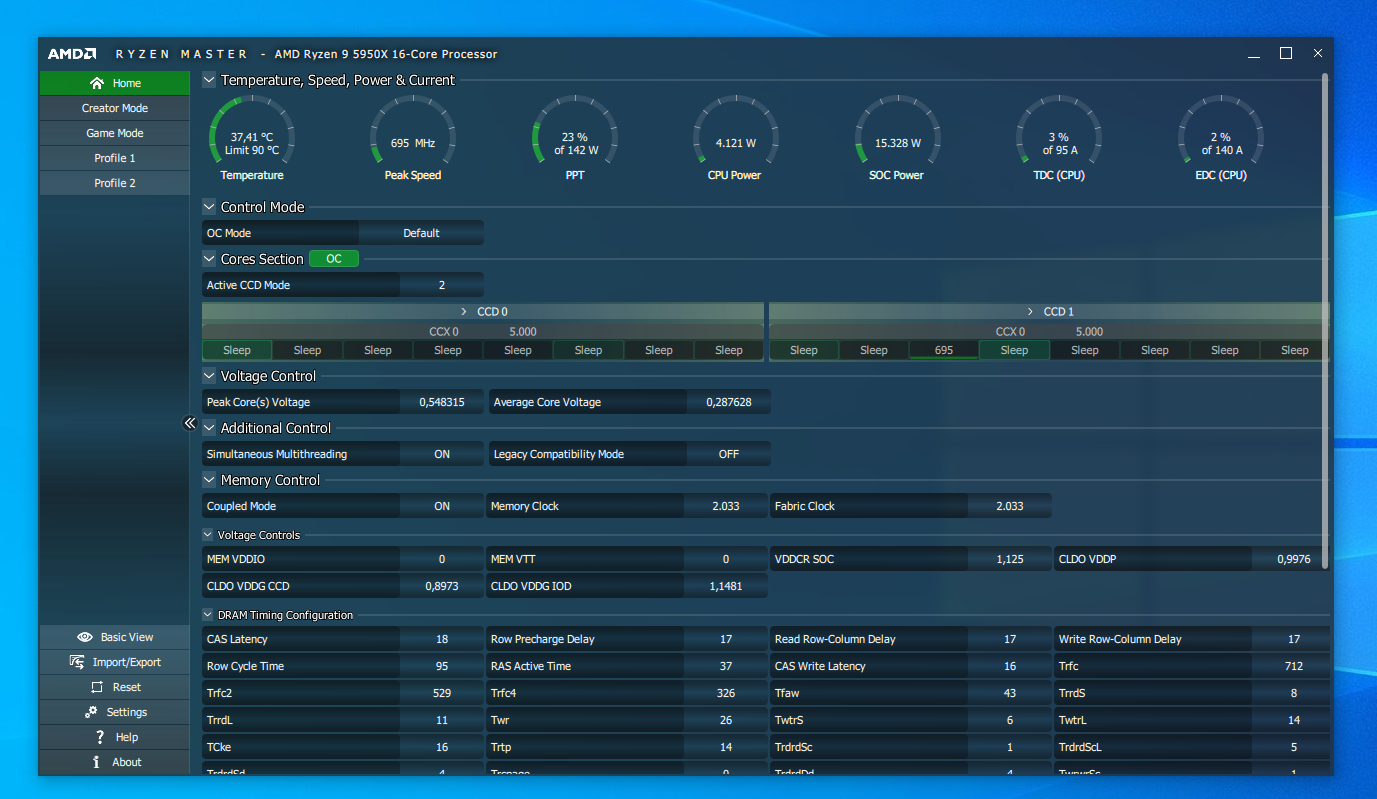Toggle the green OC button in Cores Section
Image resolution: width=1377 pixels, height=799 pixels.
(x=334, y=259)
